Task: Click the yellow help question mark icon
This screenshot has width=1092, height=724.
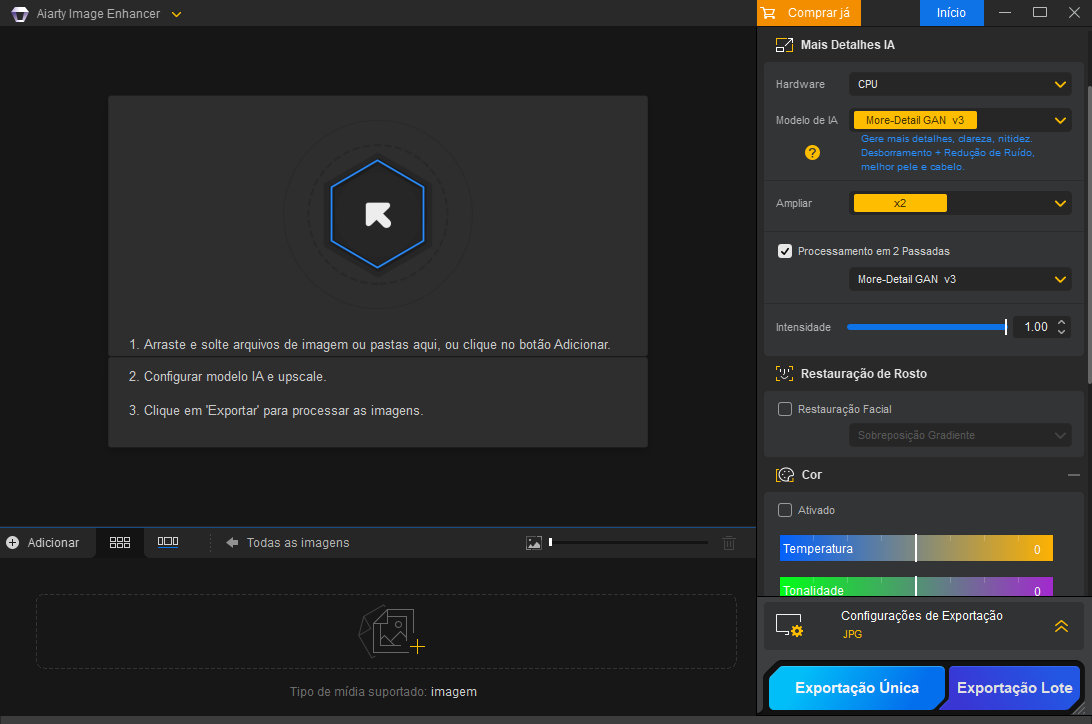Action: pyautogui.click(x=812, y=152)
